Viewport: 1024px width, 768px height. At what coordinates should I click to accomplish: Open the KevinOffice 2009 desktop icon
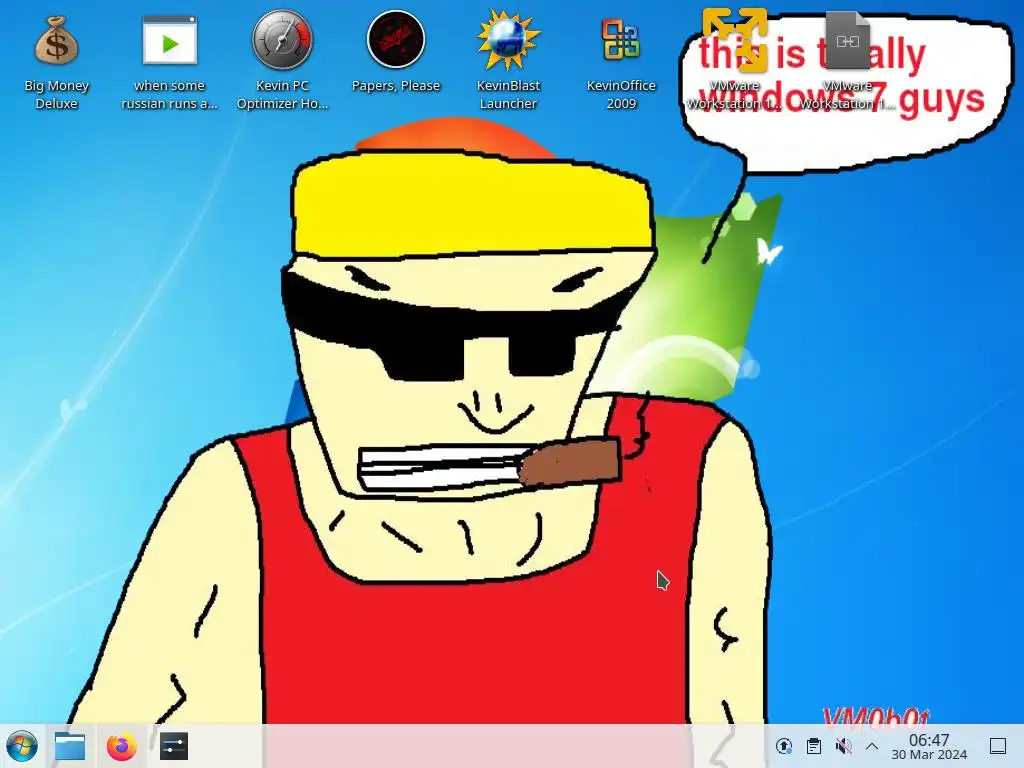(620, 62)
